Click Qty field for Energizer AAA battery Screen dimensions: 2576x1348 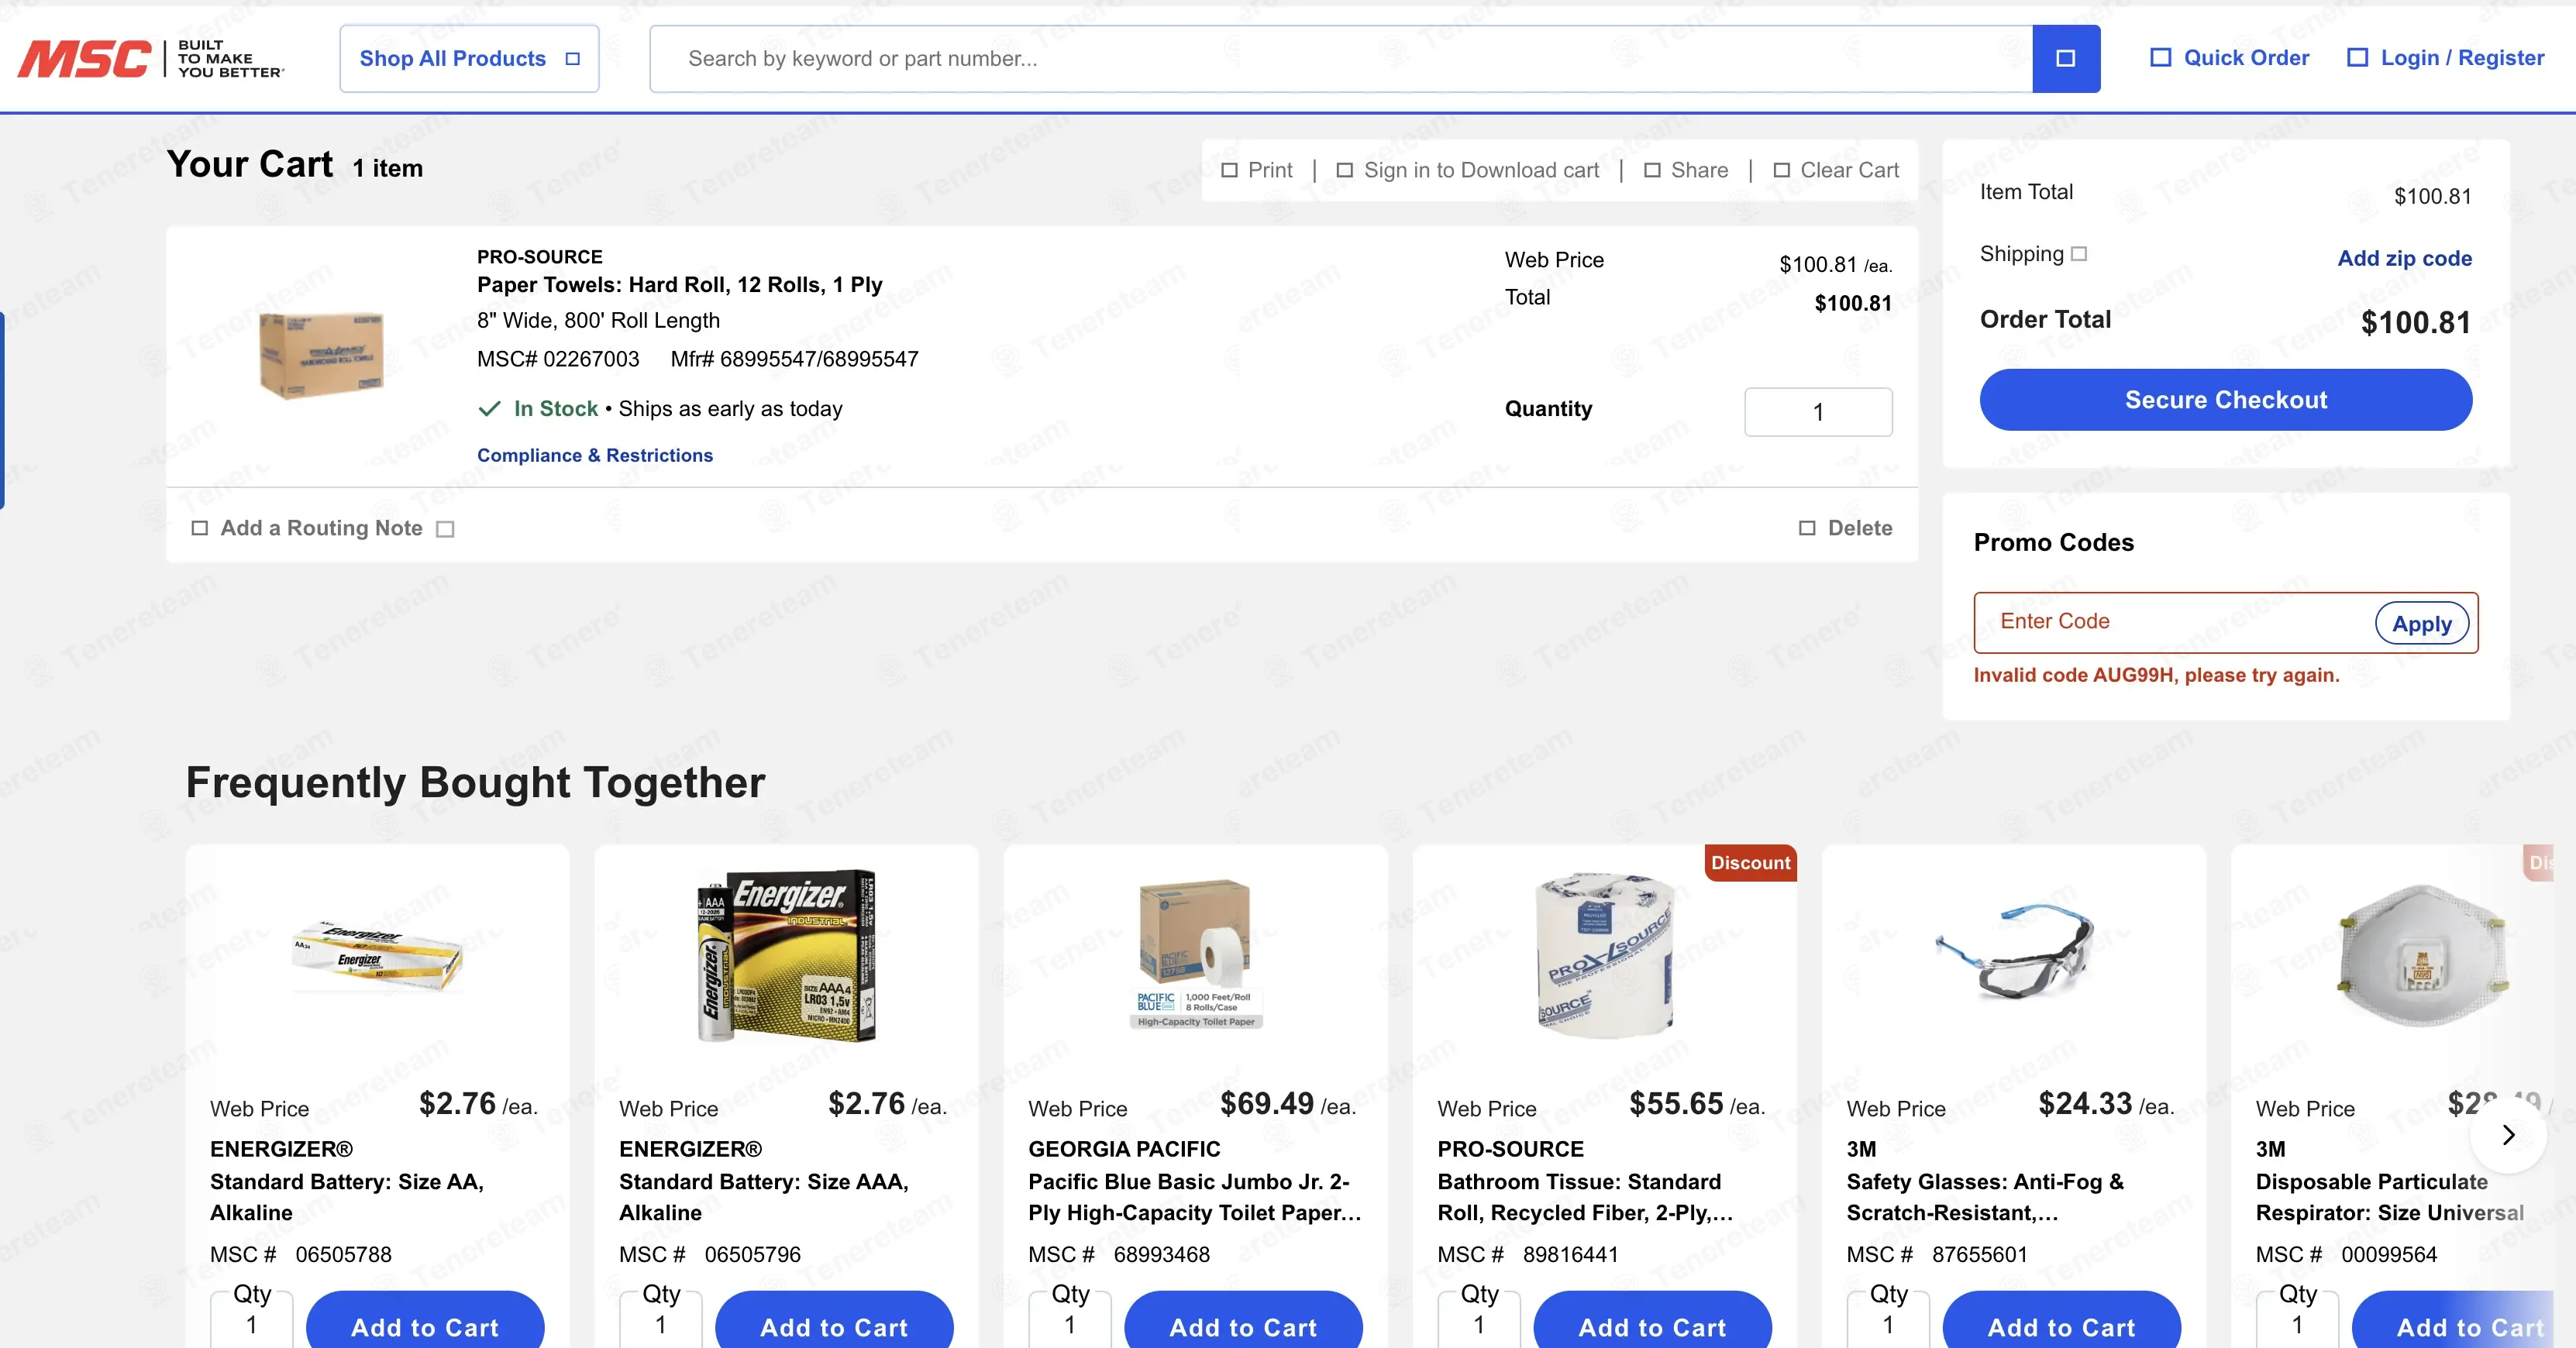(661, 1320)
